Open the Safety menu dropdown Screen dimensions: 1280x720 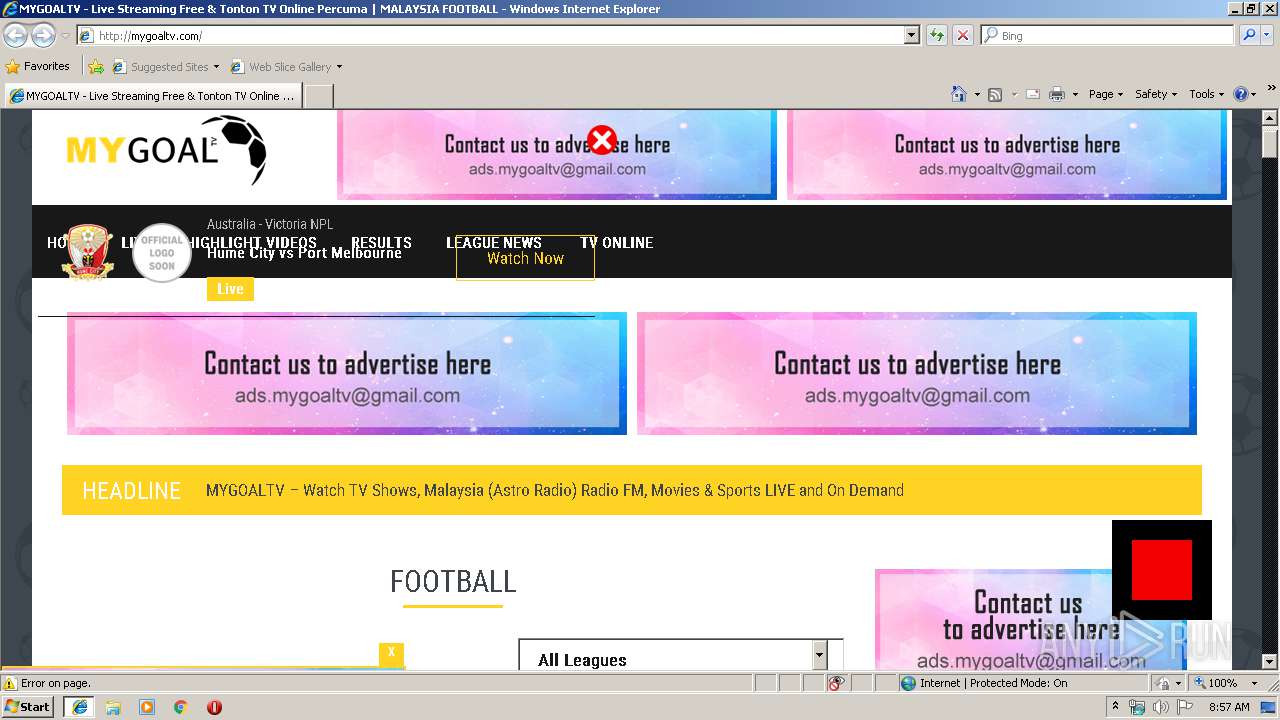pyautogui.click(x=1156, y=94)
